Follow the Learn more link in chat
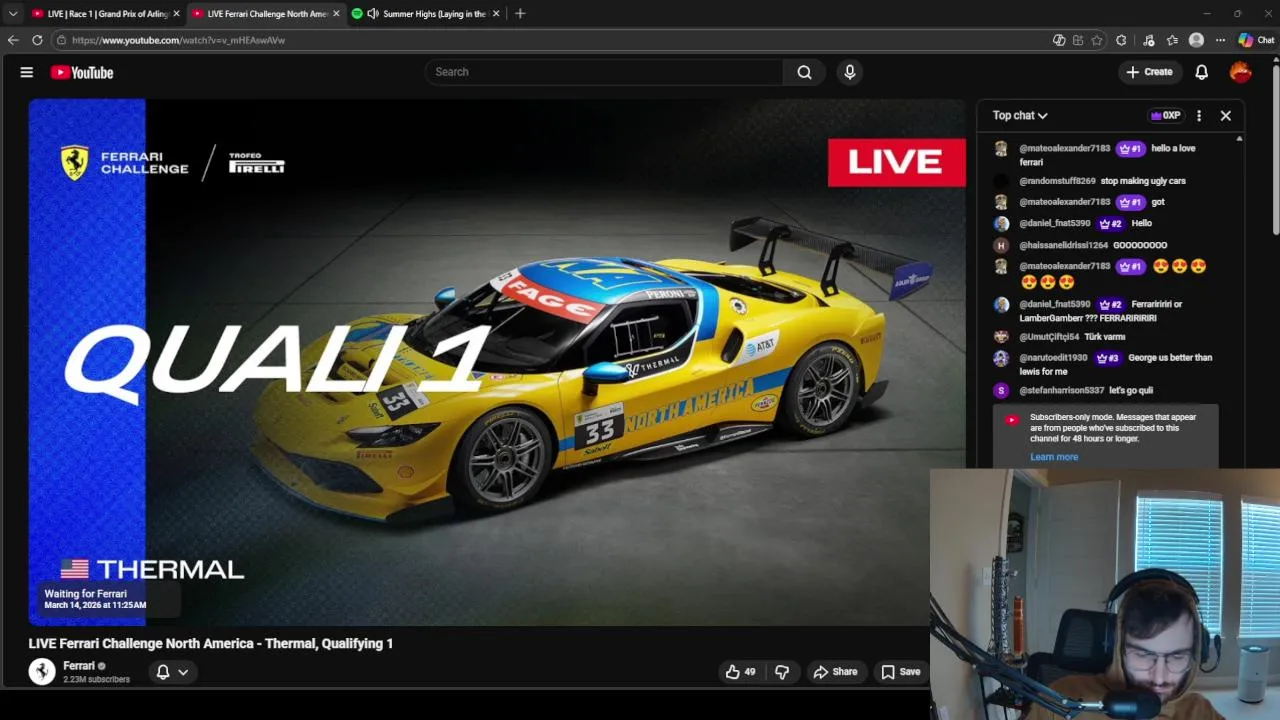The height and width of the screenshot is (720, 1280). [1054, 457]
